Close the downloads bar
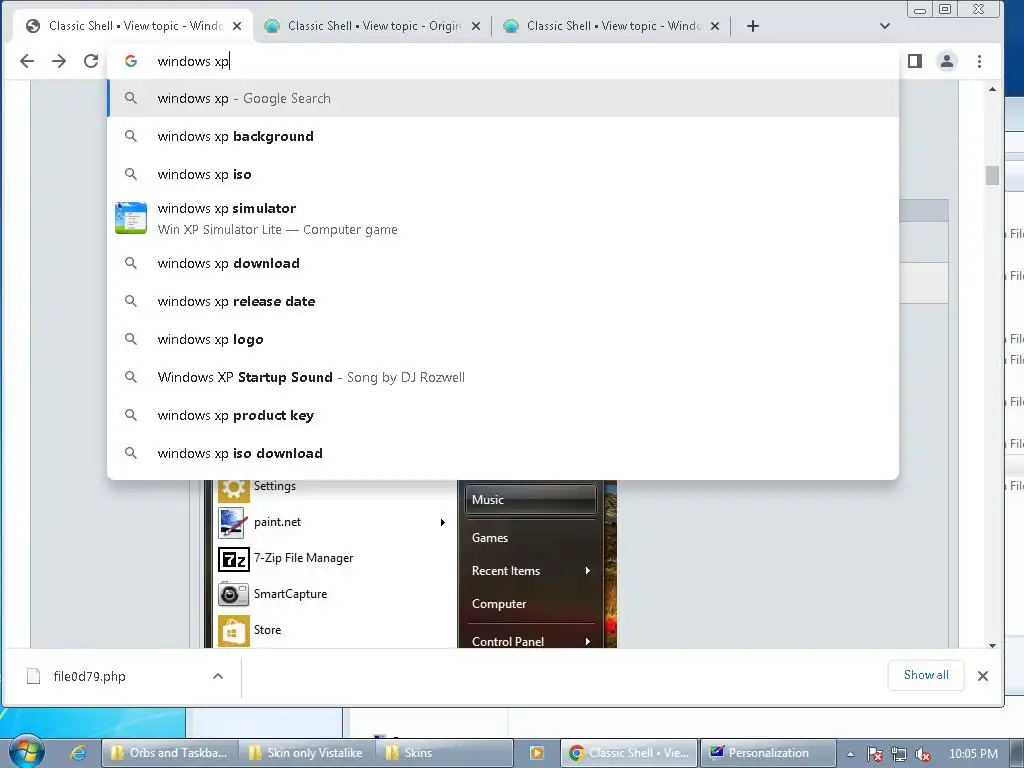 [983, 676]
